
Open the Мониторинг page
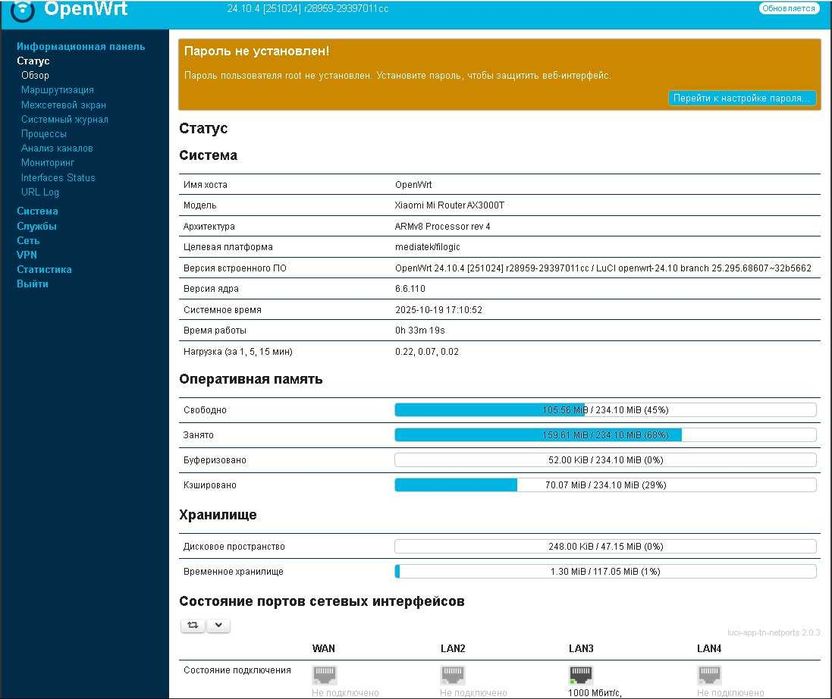47,162
